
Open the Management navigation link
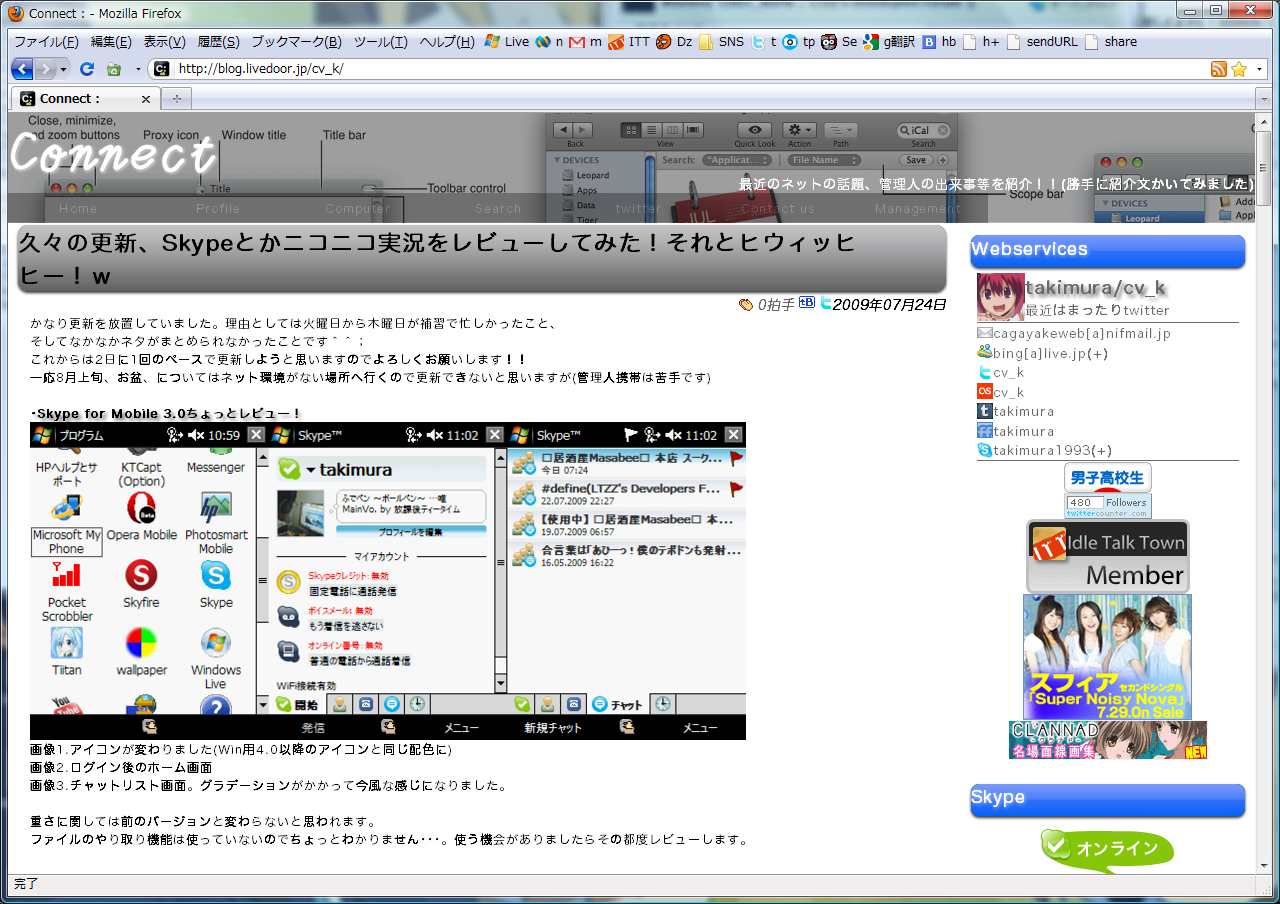(918, 209)
